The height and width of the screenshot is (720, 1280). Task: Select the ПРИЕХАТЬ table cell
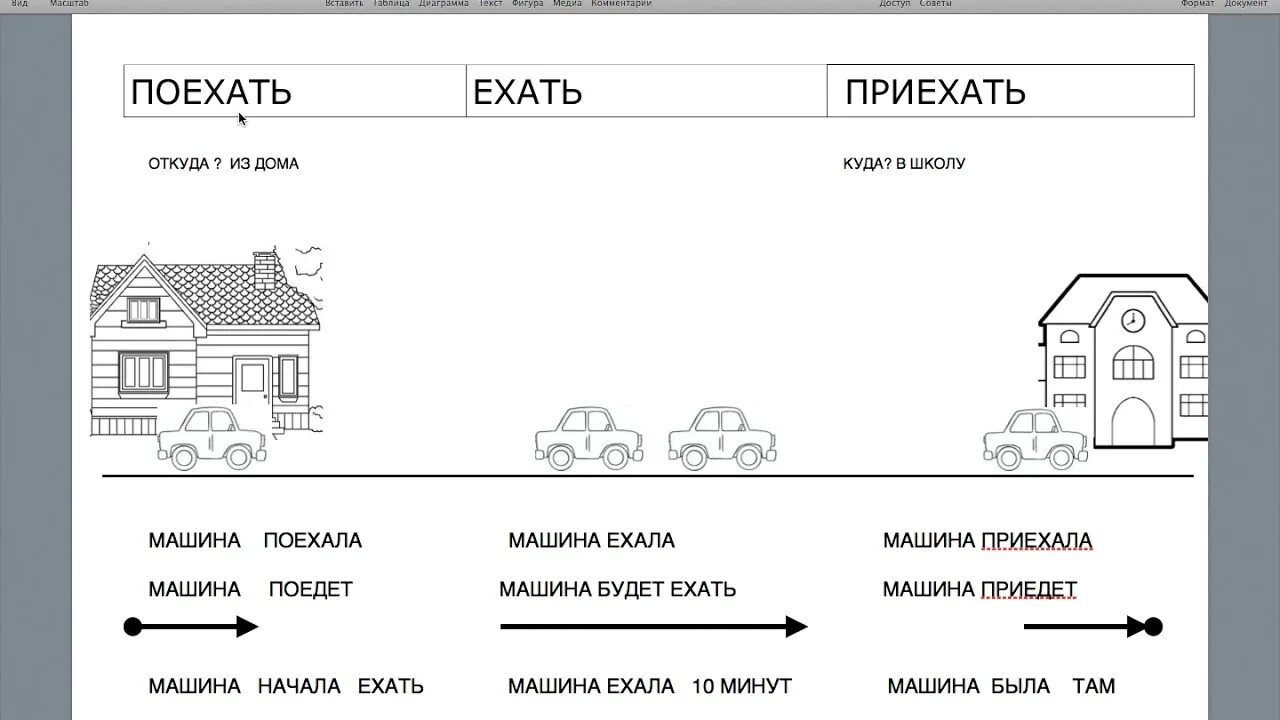coord(1011,91)
